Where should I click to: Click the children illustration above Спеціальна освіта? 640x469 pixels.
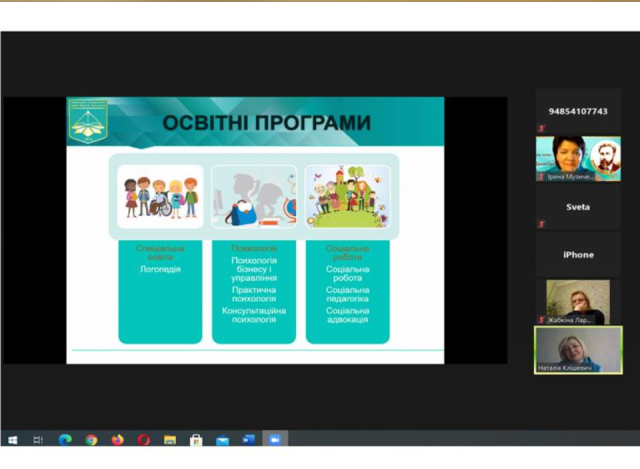coord(160,196)
